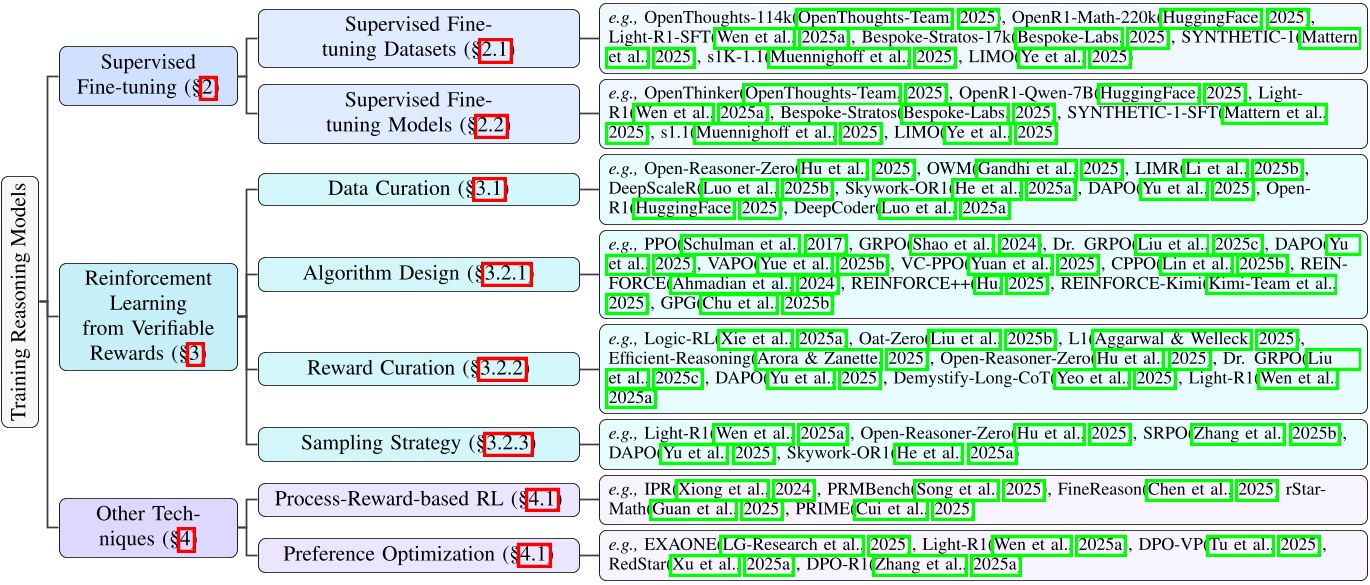Open the Kimi-Team et al. citation link

click(1270, 283)
